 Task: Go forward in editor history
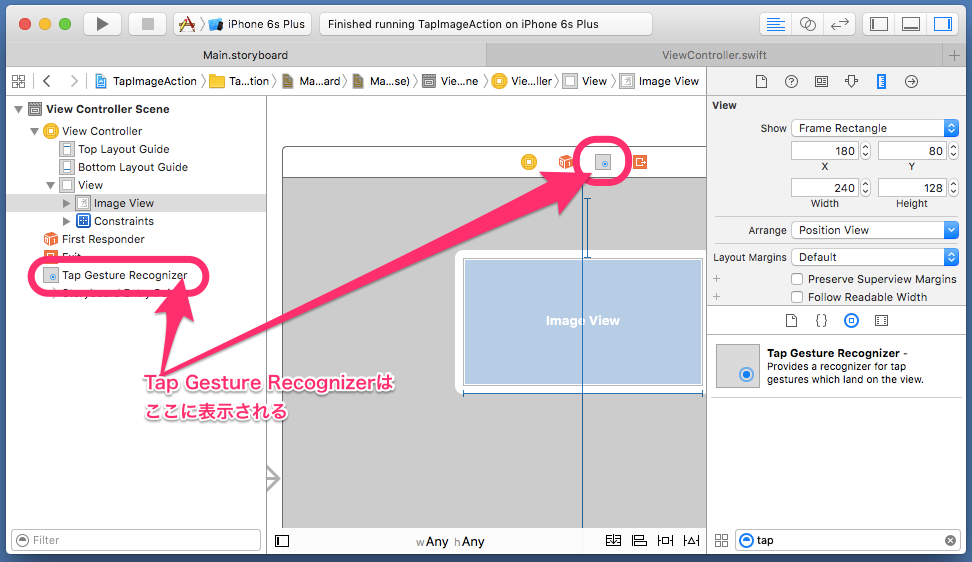coord(74,81)
